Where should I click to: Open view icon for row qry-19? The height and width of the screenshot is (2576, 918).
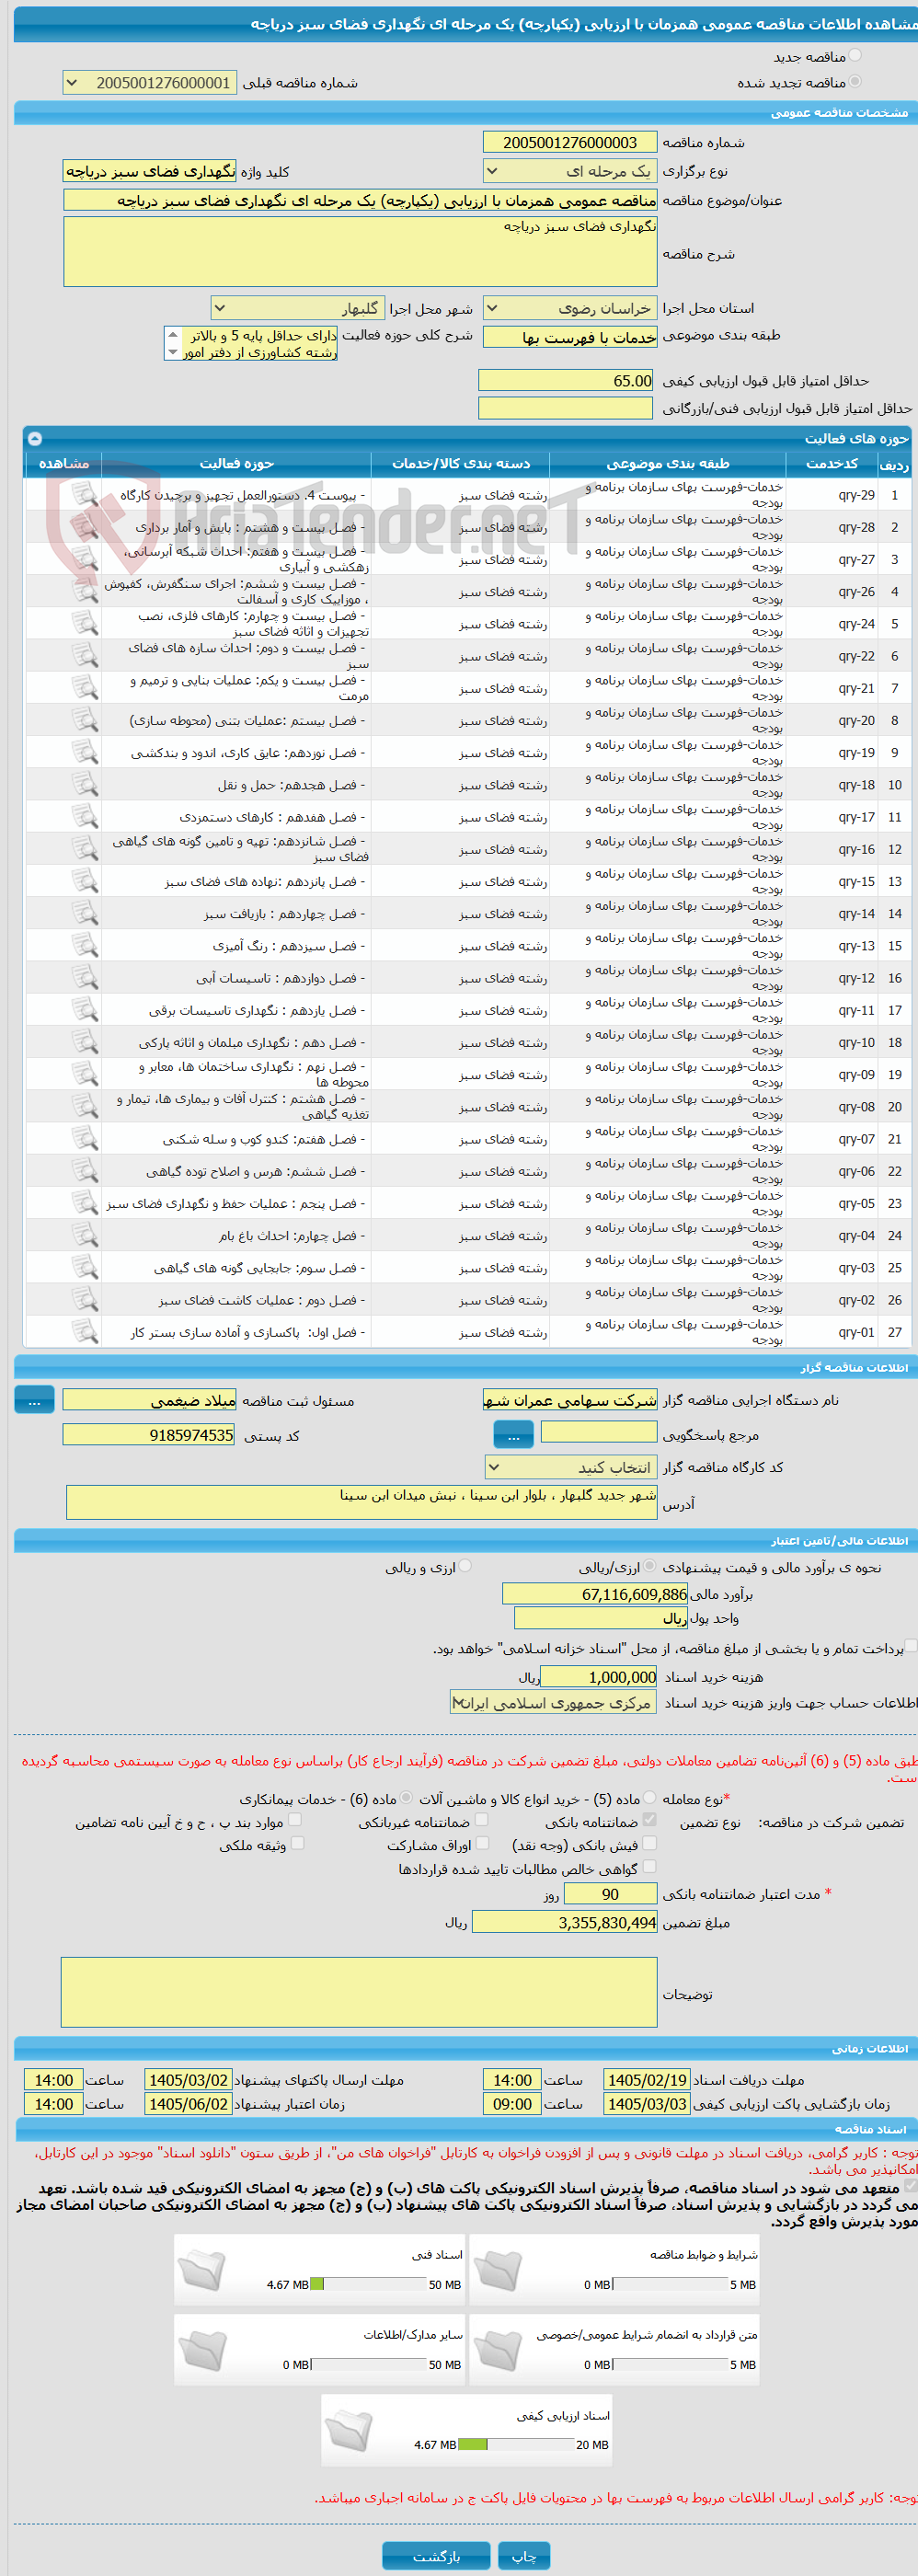[x=84, y=752]
